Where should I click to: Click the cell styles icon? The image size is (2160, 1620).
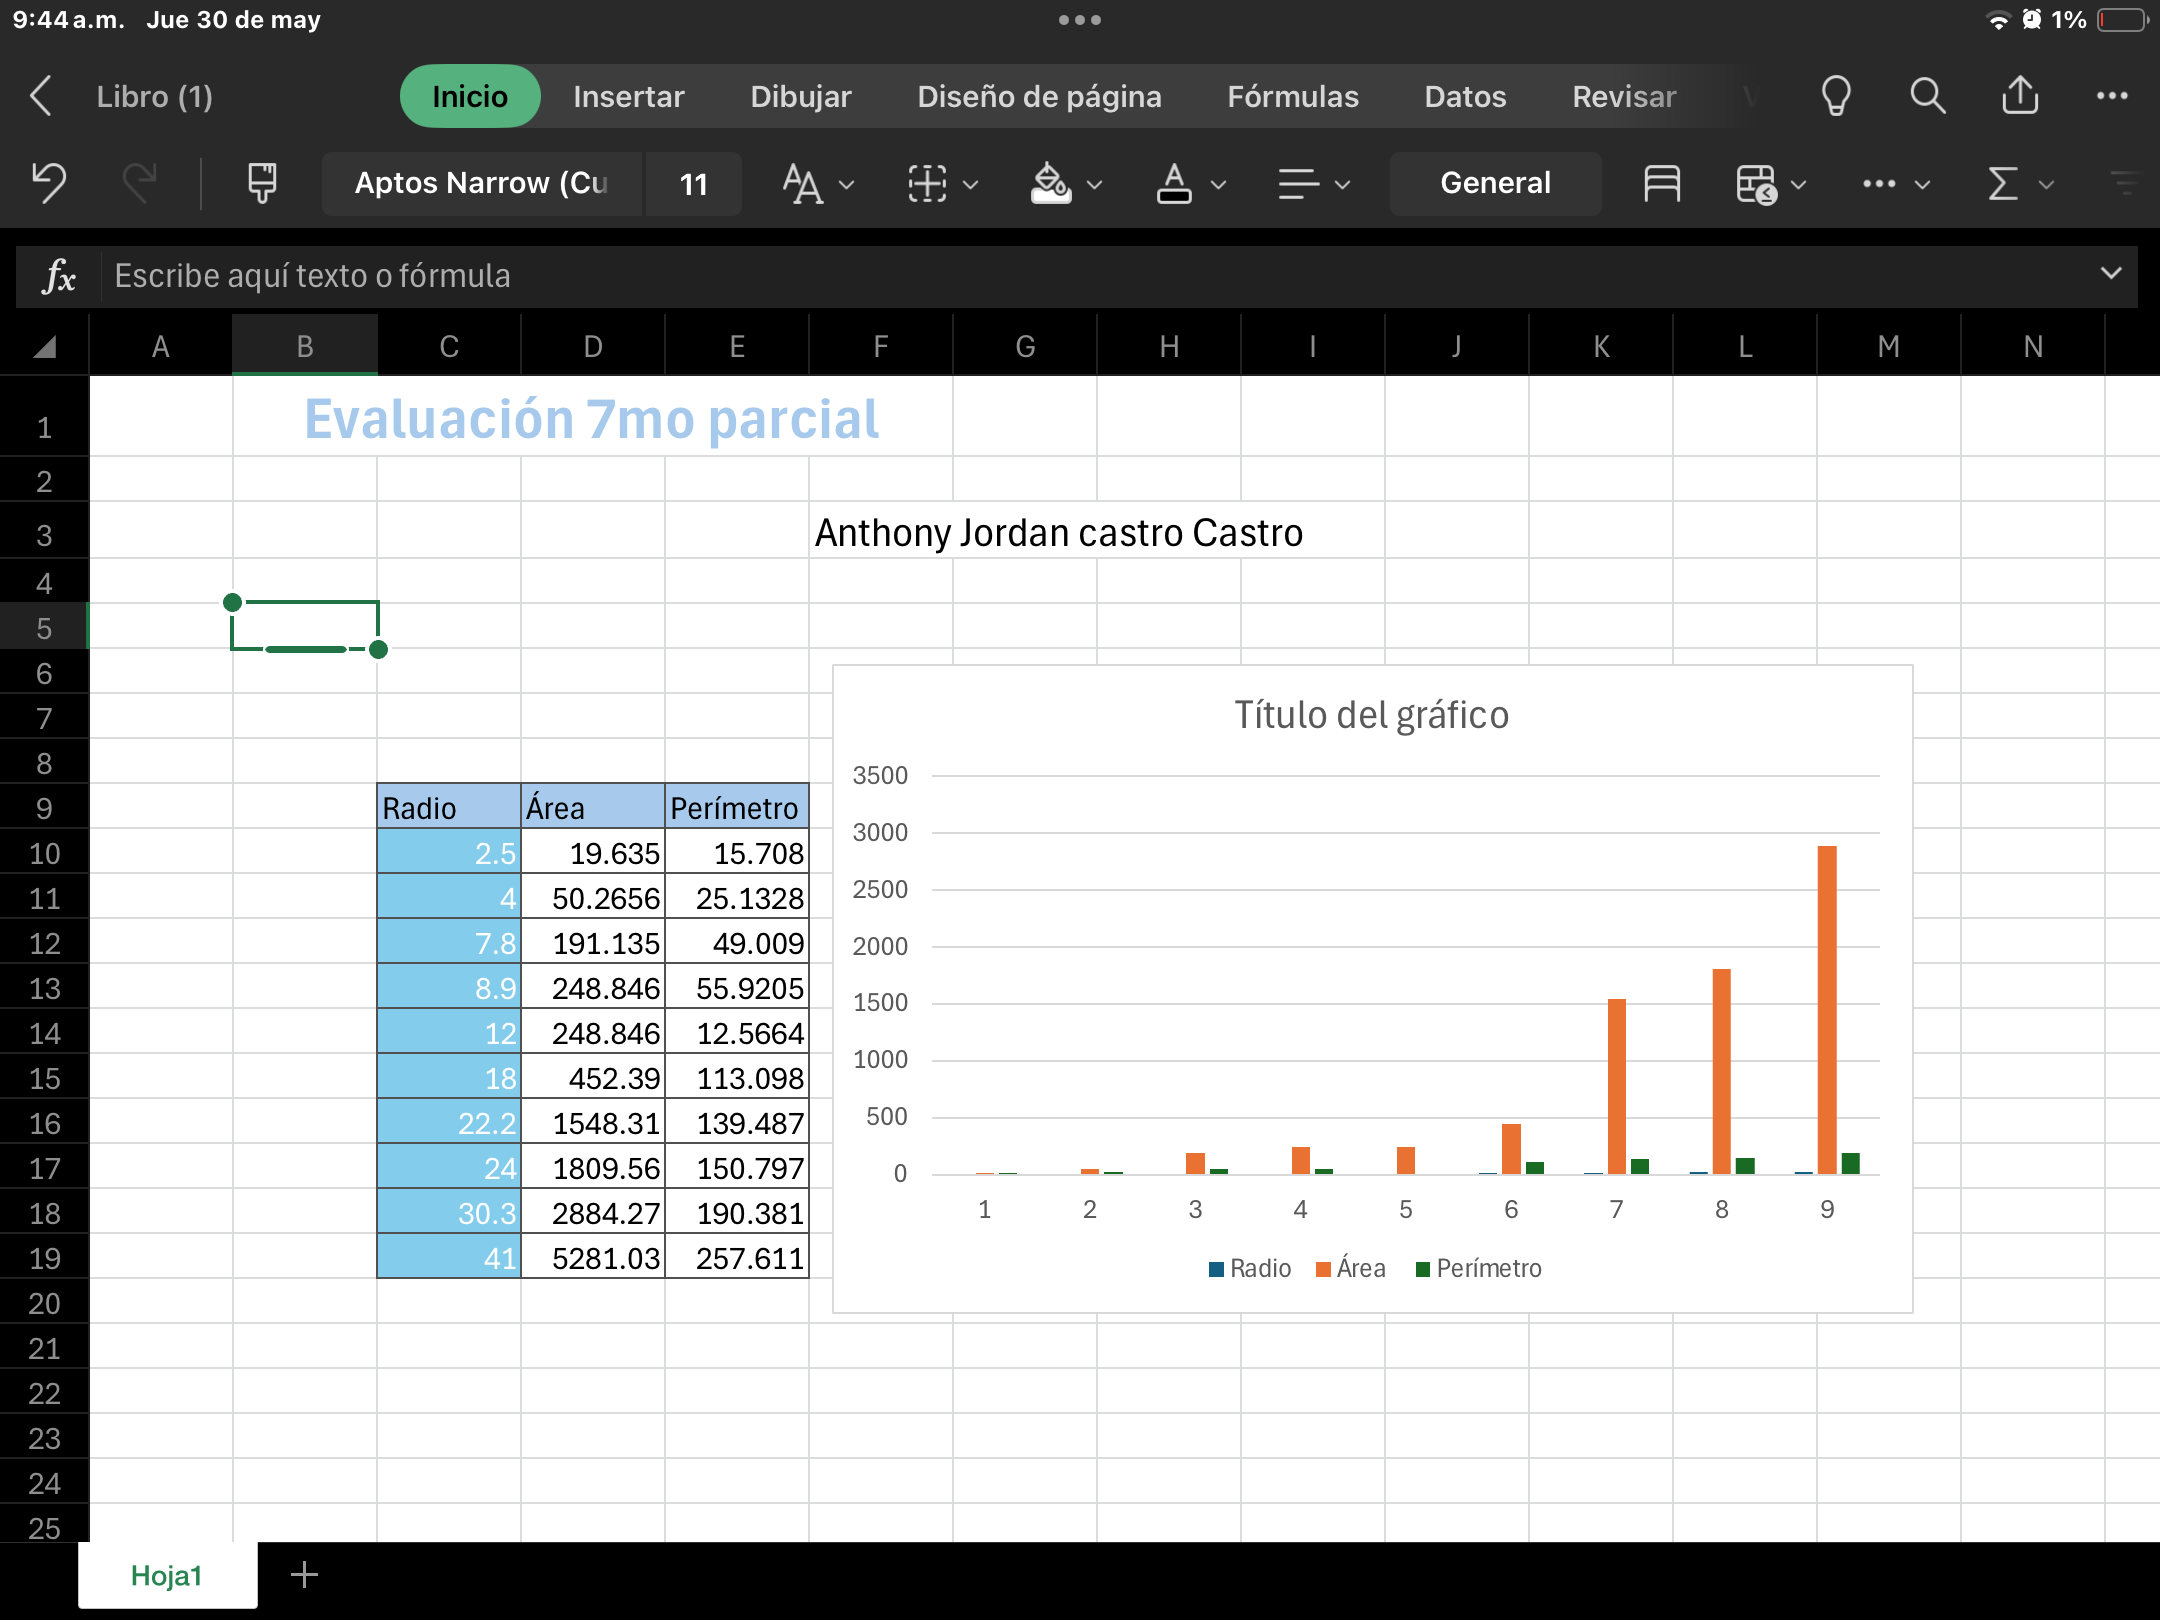point(1661,184)
